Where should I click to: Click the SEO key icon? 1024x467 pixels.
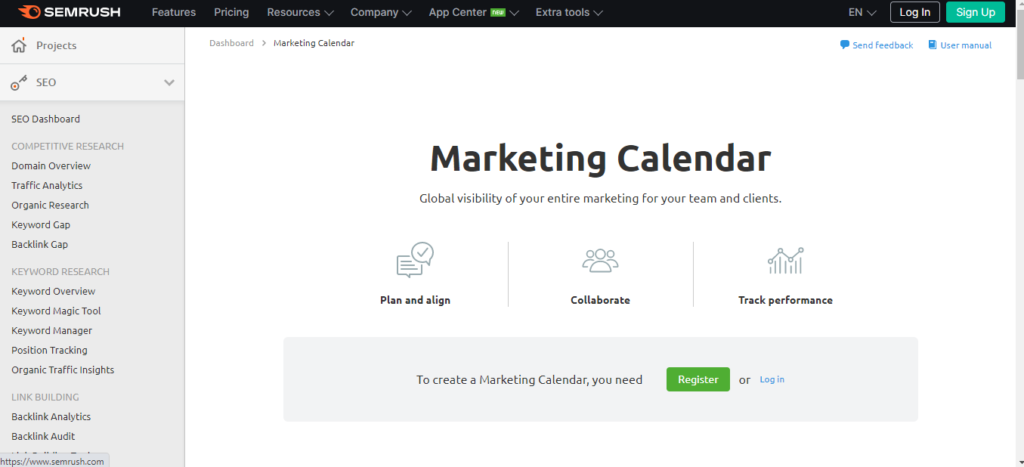19,83
